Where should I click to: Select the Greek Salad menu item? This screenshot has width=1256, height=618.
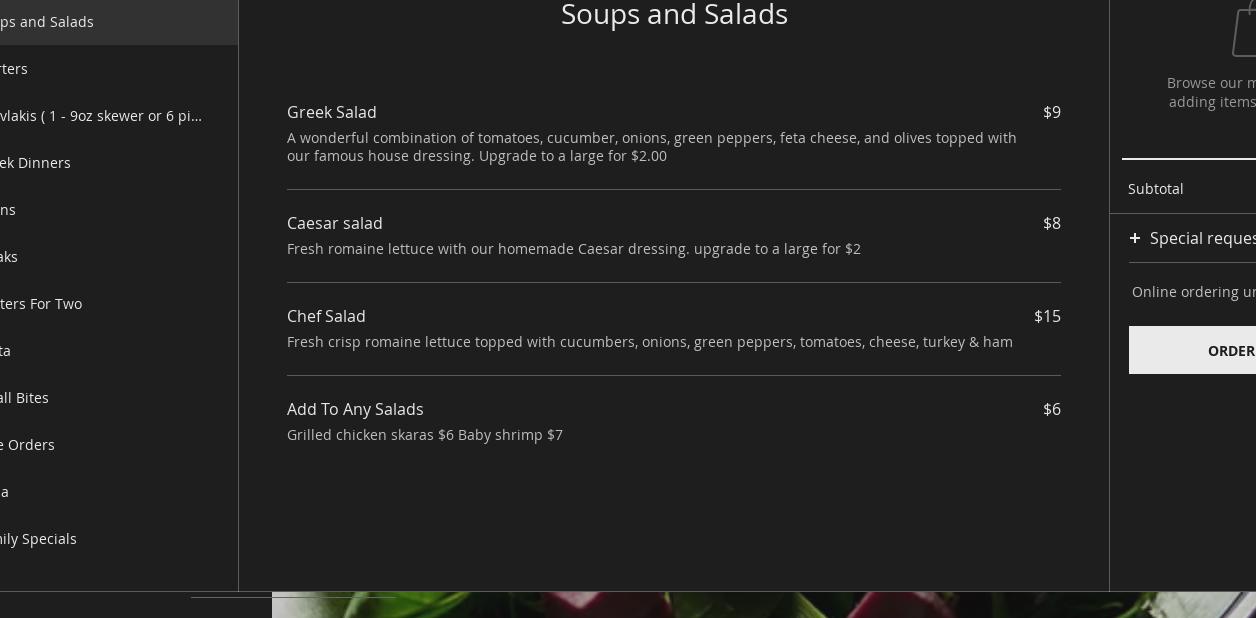332,112
